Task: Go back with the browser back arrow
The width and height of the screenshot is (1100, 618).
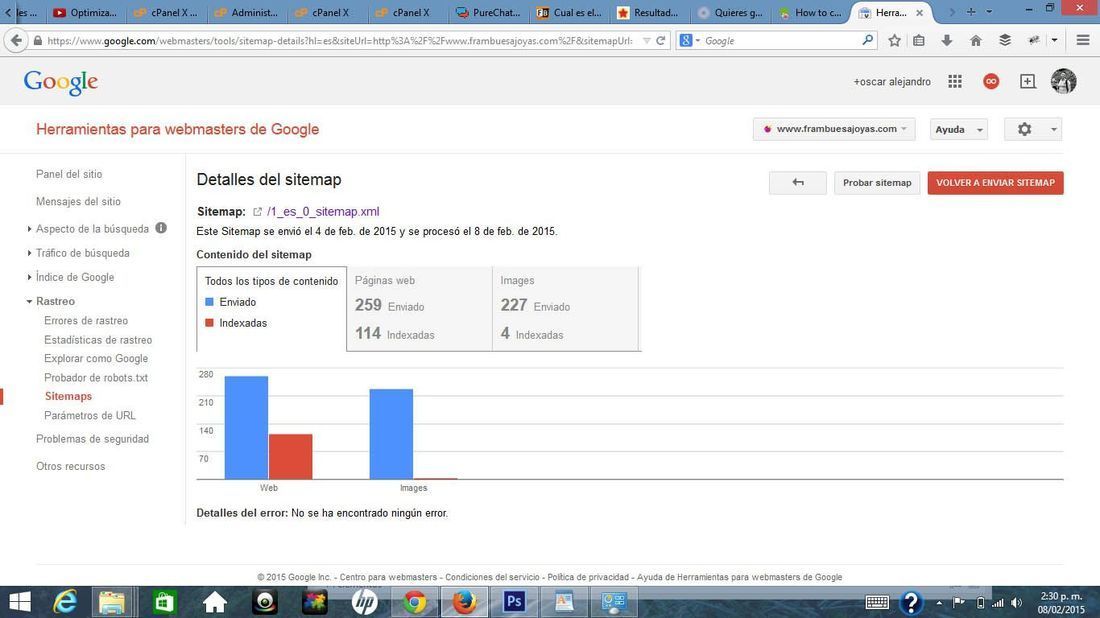Action: (16, 41)
